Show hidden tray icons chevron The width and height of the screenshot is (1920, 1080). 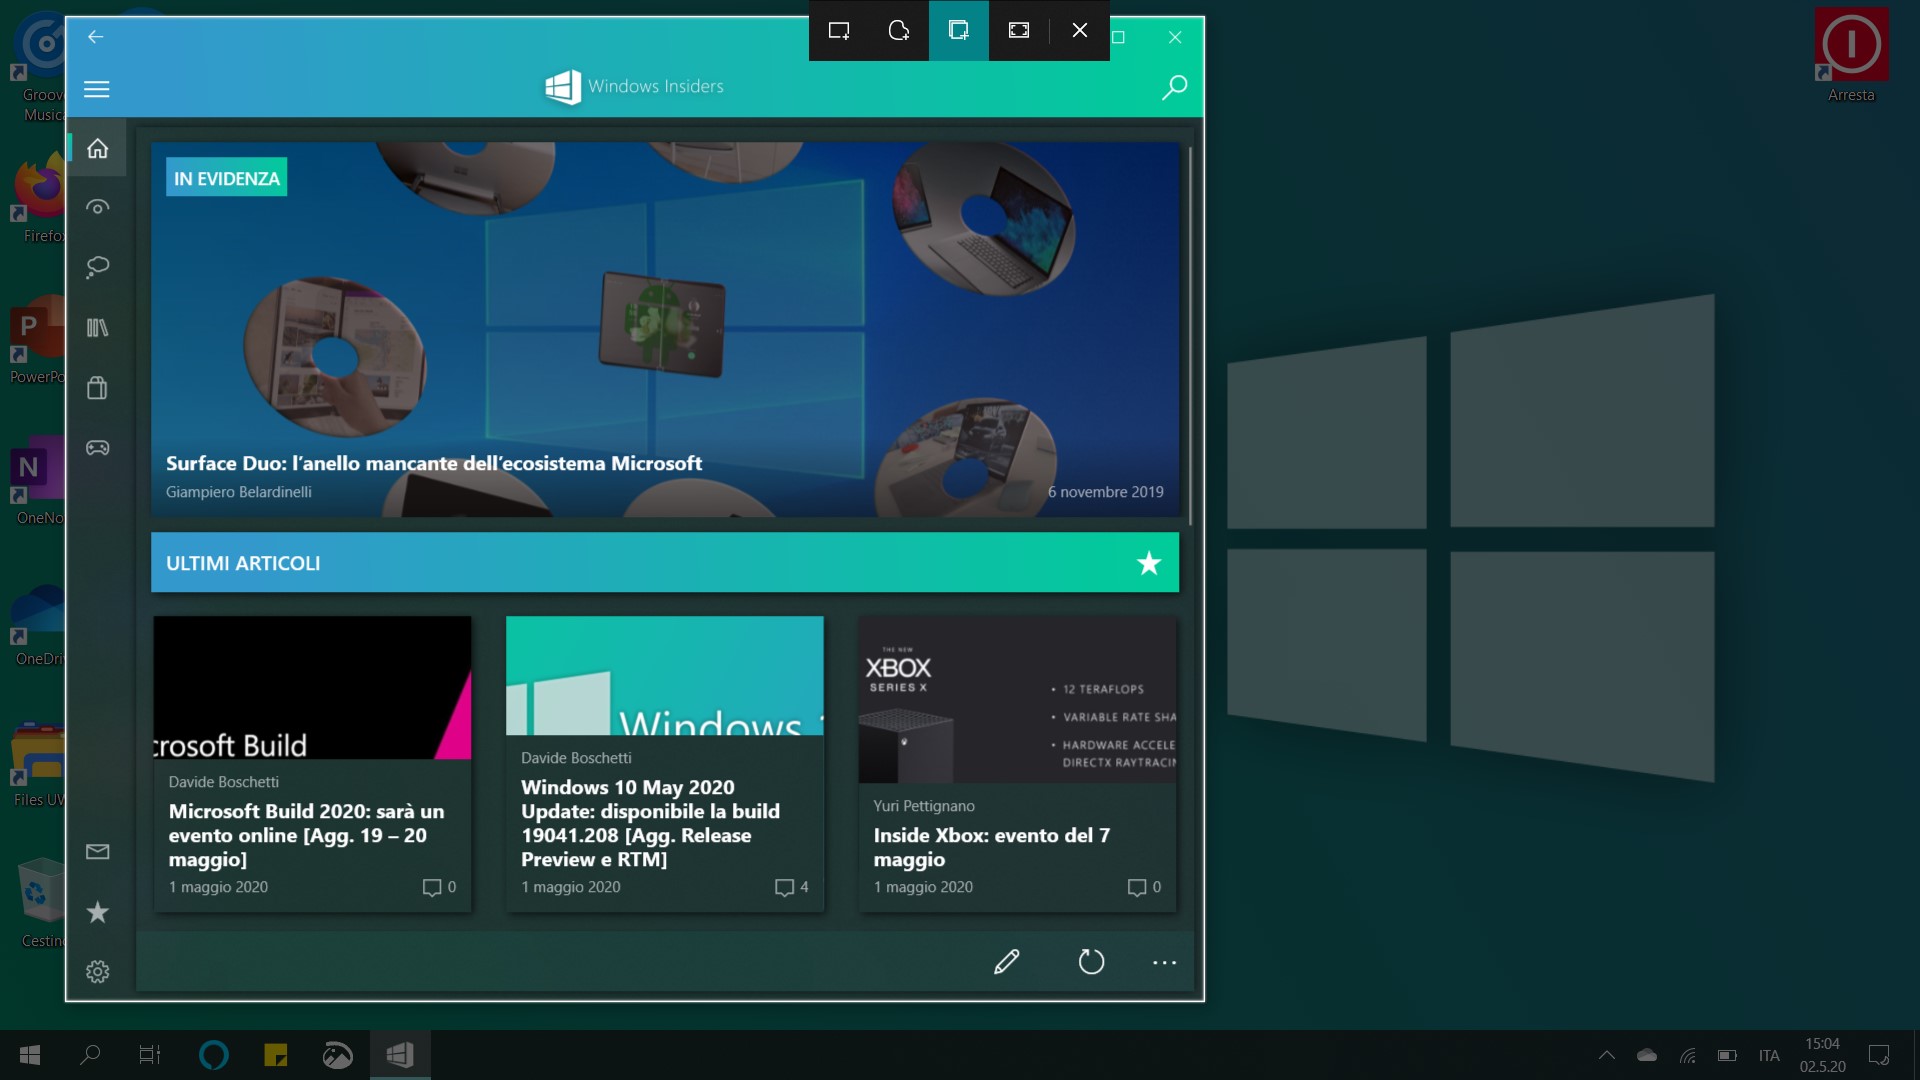tap(1607, 1055)
